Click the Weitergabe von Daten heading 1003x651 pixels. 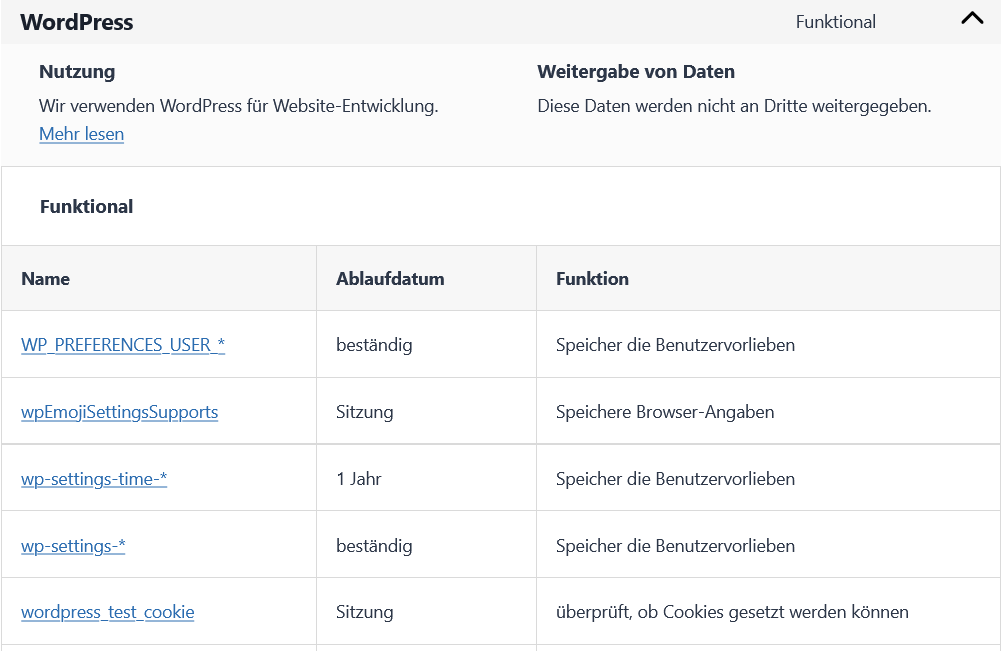[x=636, y=72]
